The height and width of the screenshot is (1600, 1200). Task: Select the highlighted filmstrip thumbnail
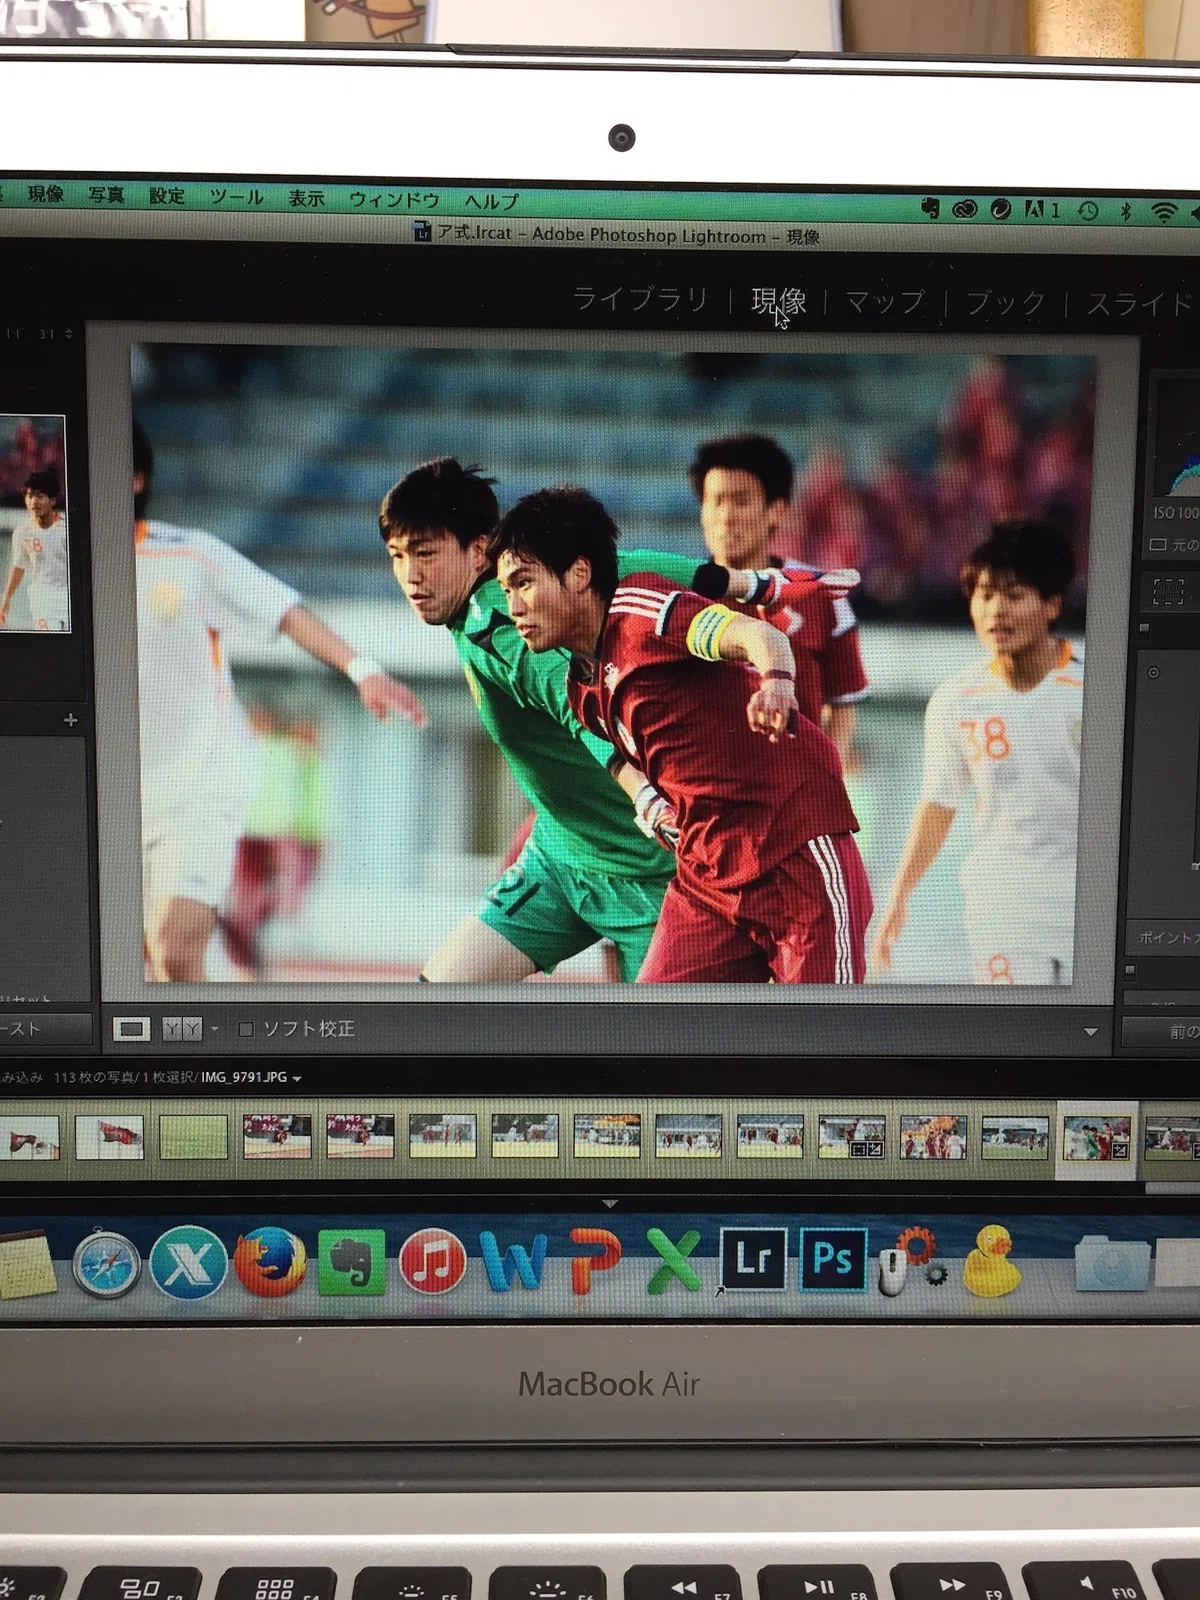click(x=1096, y=1138)
